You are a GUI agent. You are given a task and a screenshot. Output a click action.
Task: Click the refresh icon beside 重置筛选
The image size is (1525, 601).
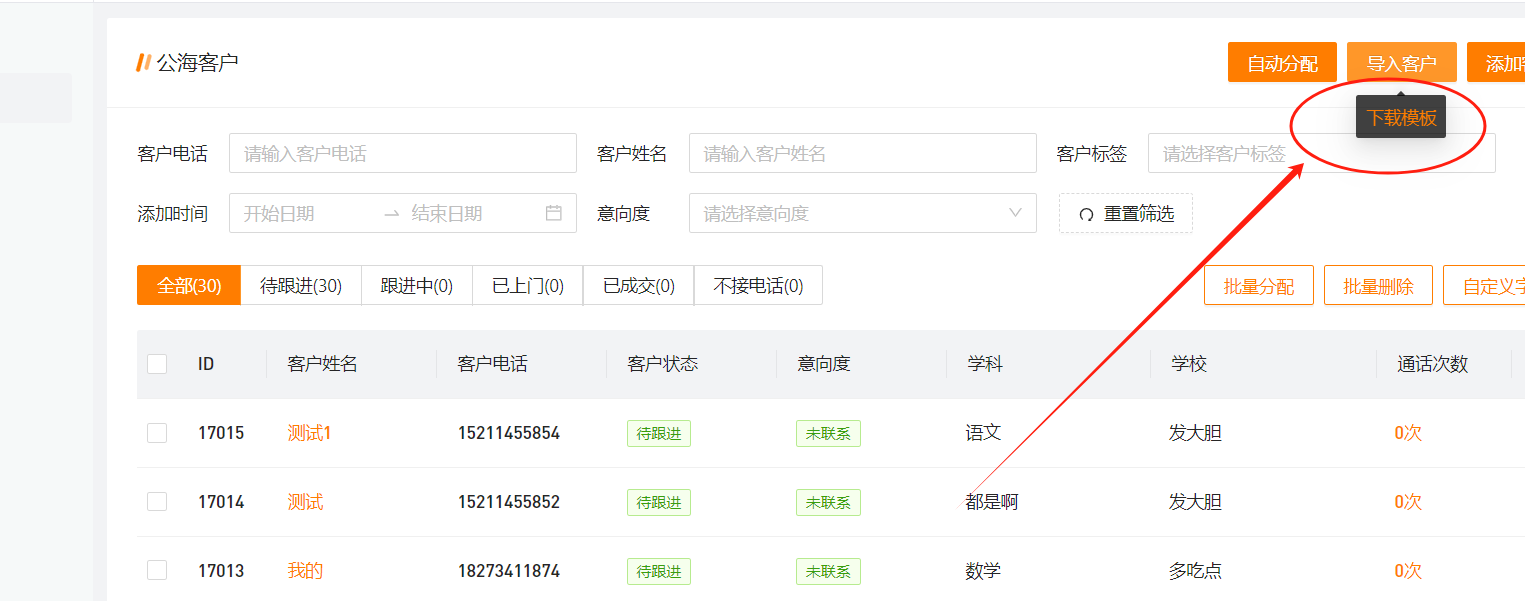[x=1085, y=213]
